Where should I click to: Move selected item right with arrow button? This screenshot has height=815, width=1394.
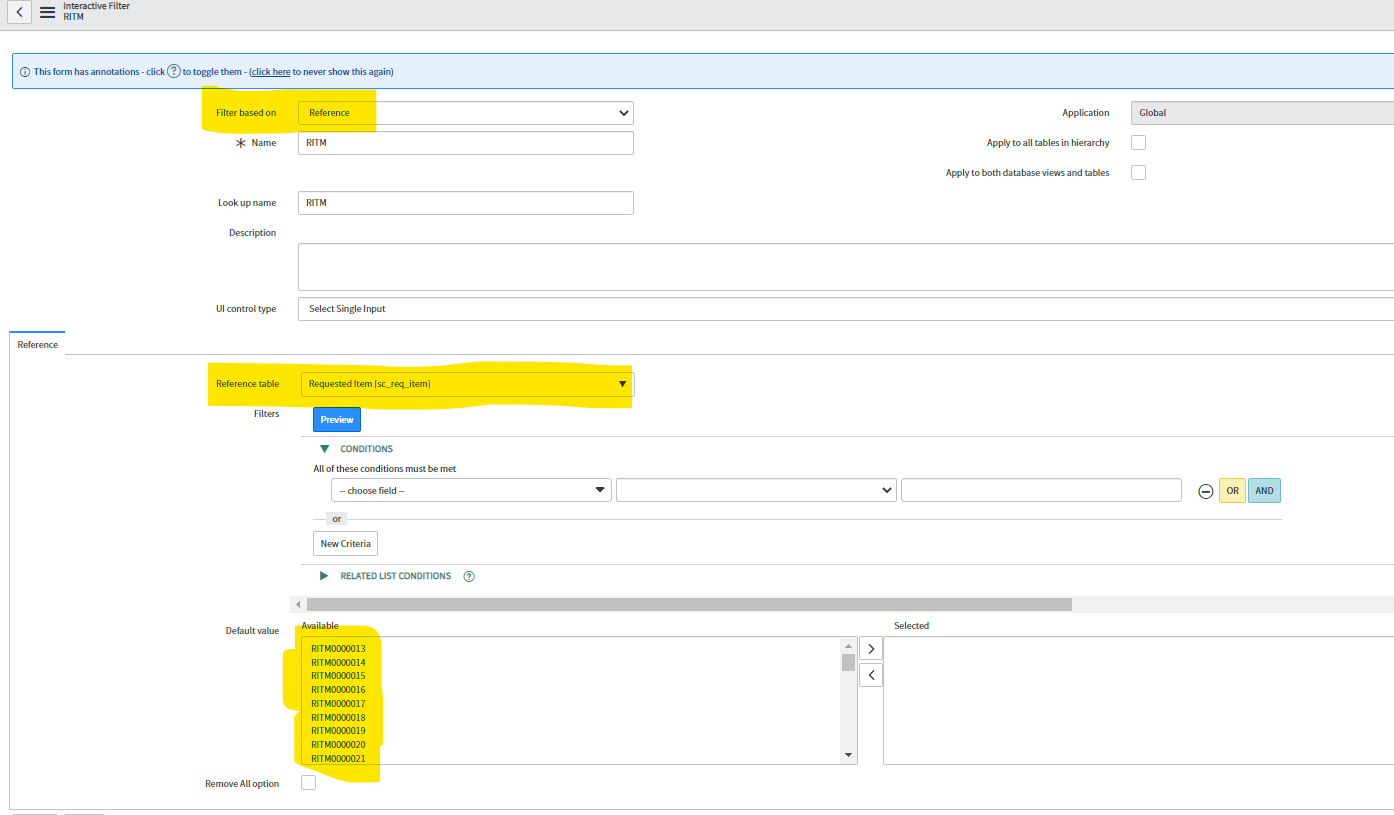[x=871, y=649]
